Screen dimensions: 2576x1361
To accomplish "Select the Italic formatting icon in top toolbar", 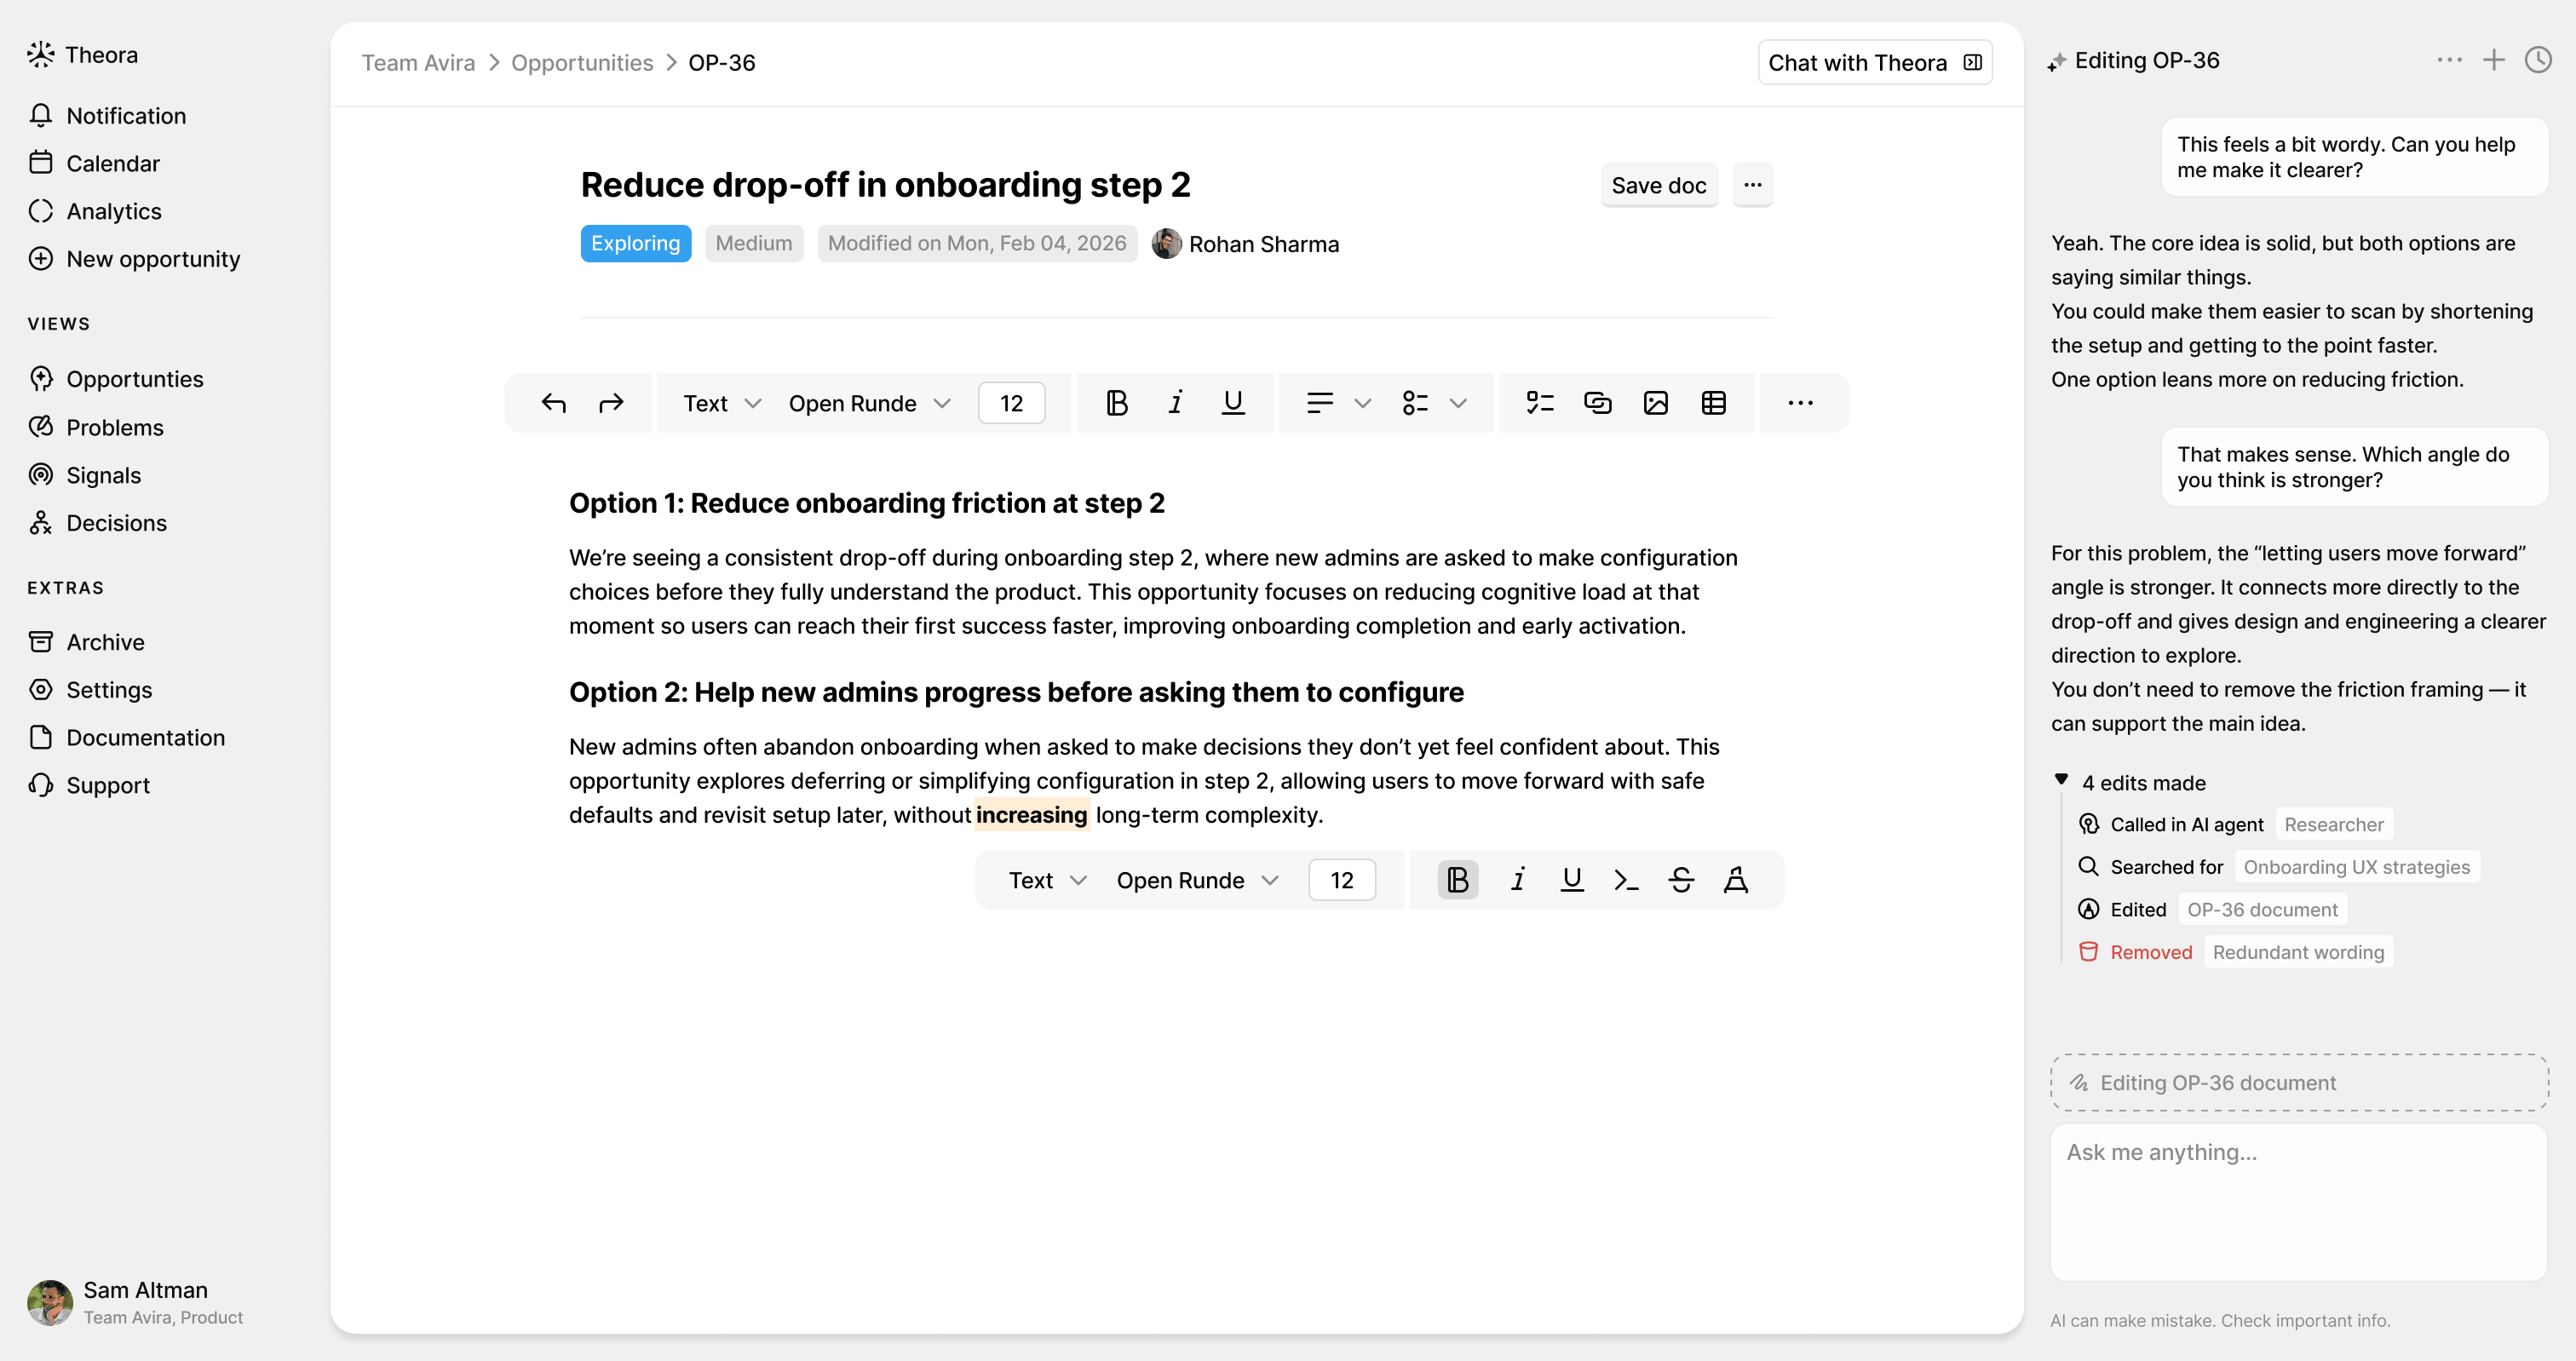I will 1174,402.
